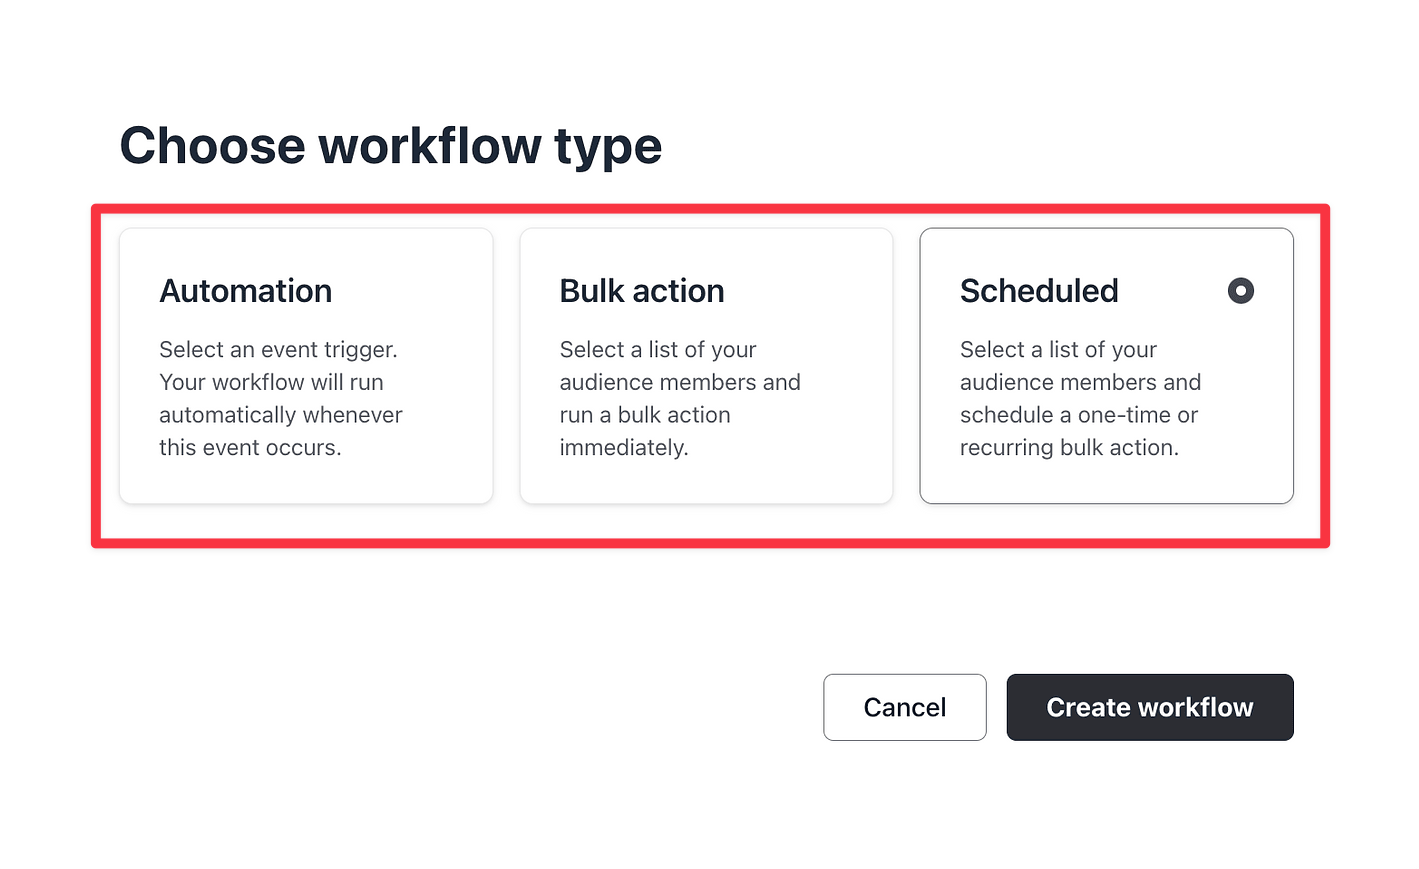Choose Automation as the workflow type

[305, 365]
